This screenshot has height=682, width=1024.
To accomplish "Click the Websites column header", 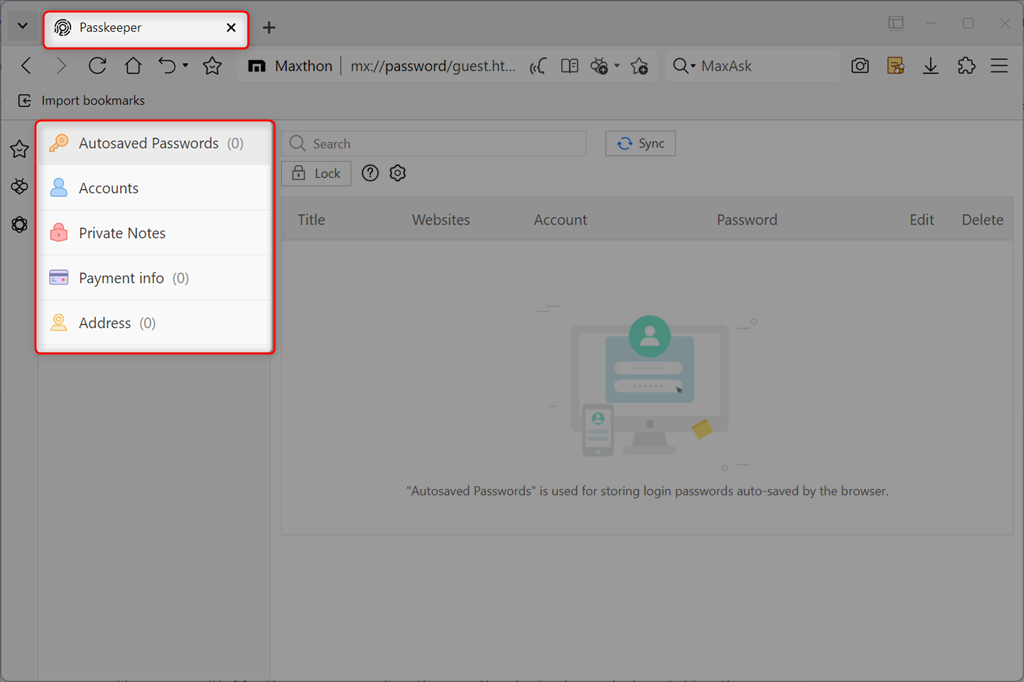I will 441,220.
